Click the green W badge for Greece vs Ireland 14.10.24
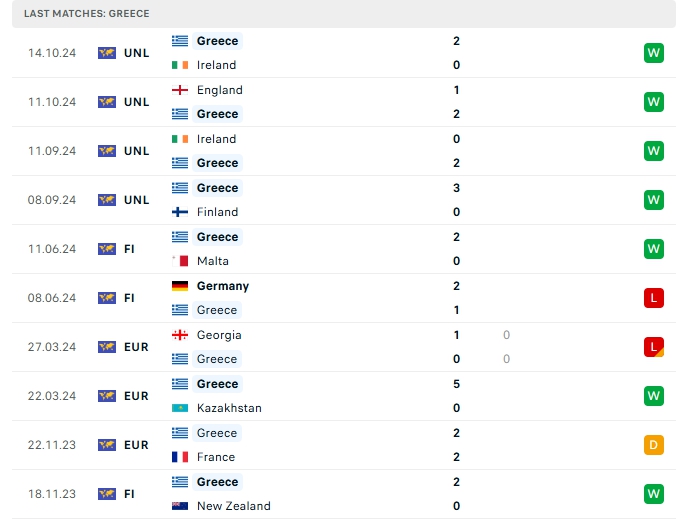The height and width of the screenshot is (520, 685). 654,53
